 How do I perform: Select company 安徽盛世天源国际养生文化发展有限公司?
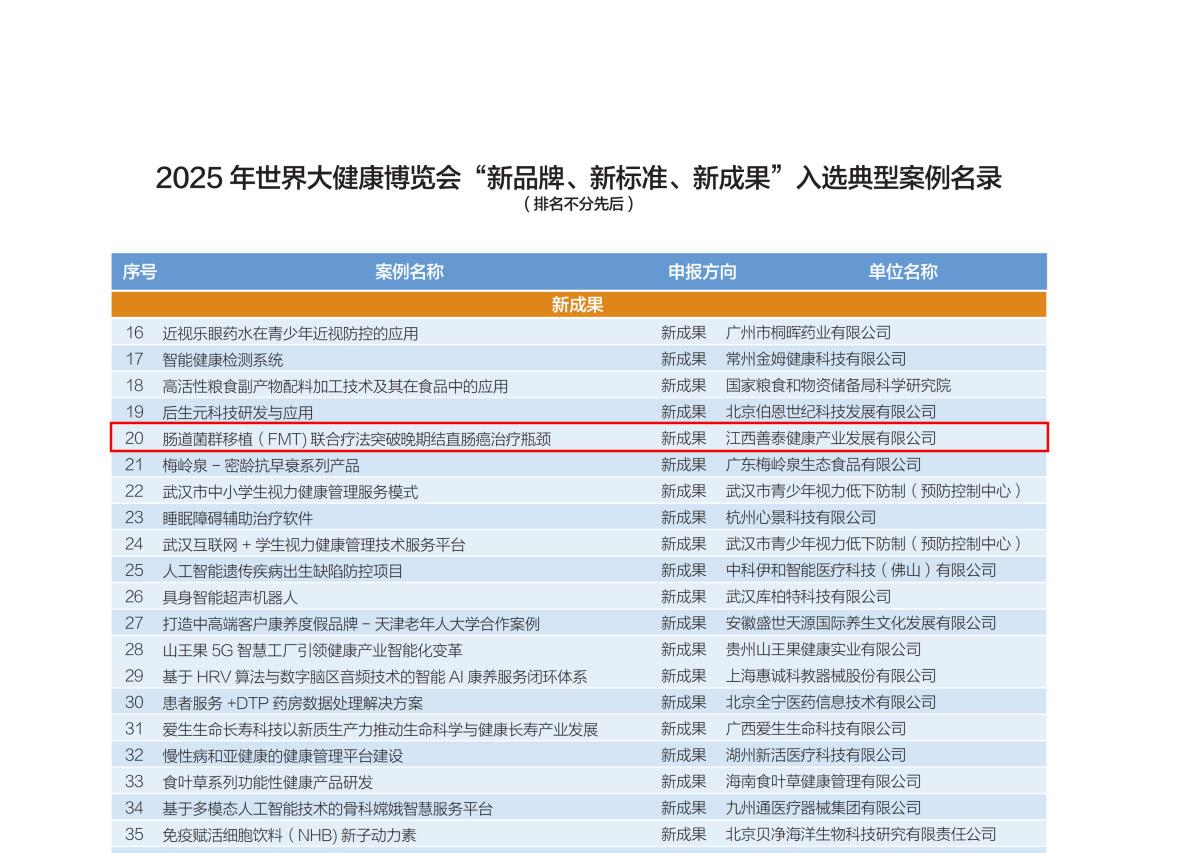click(x=861, y=623)
